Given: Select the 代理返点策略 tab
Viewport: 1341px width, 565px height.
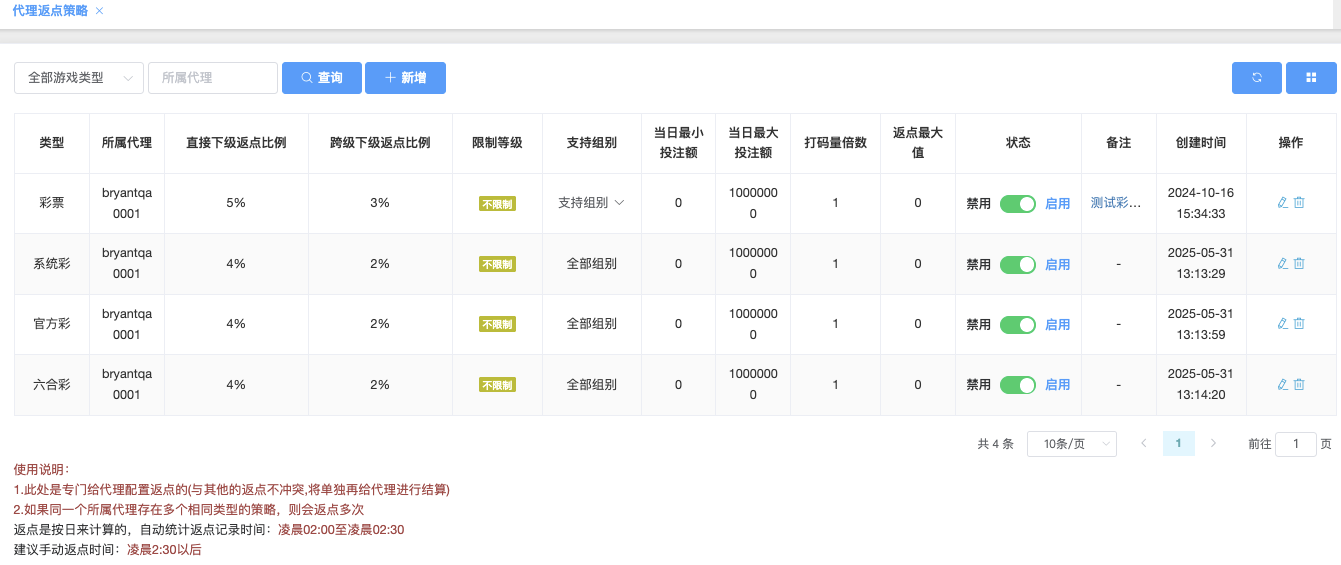Looking at the screenshot, I should 50,11.
